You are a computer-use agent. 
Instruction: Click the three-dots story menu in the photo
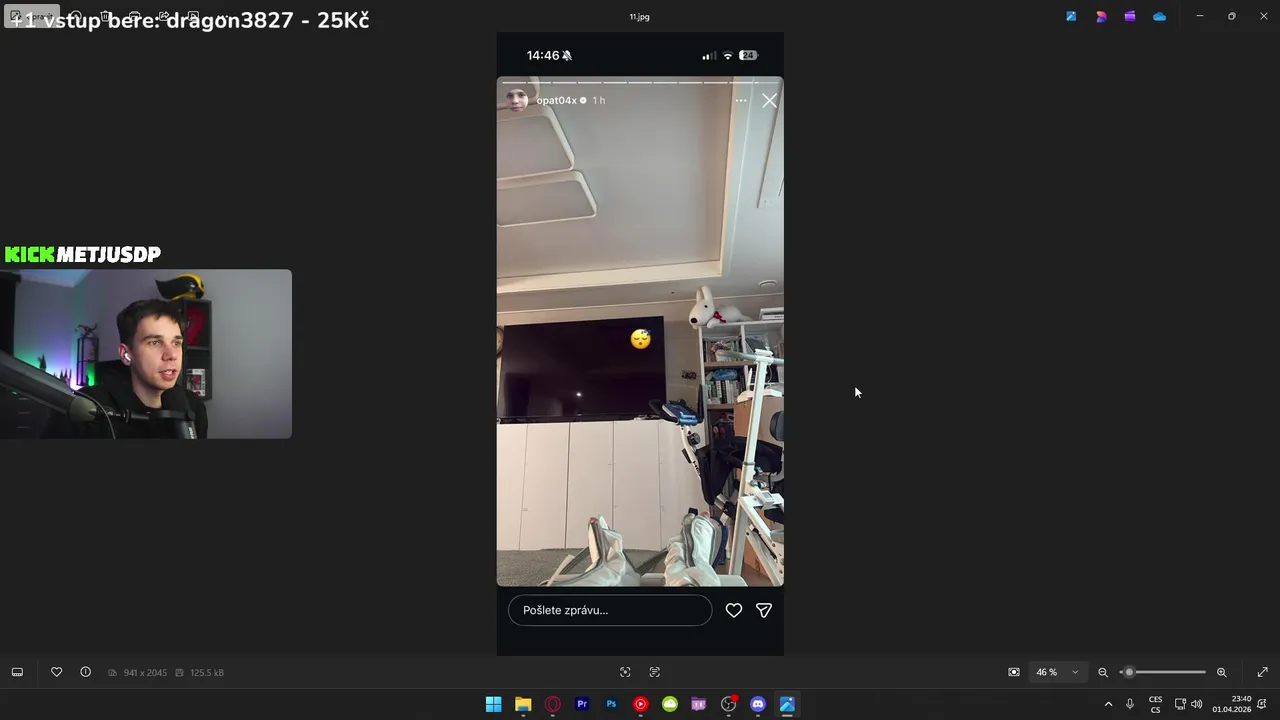tap(741, 100)
